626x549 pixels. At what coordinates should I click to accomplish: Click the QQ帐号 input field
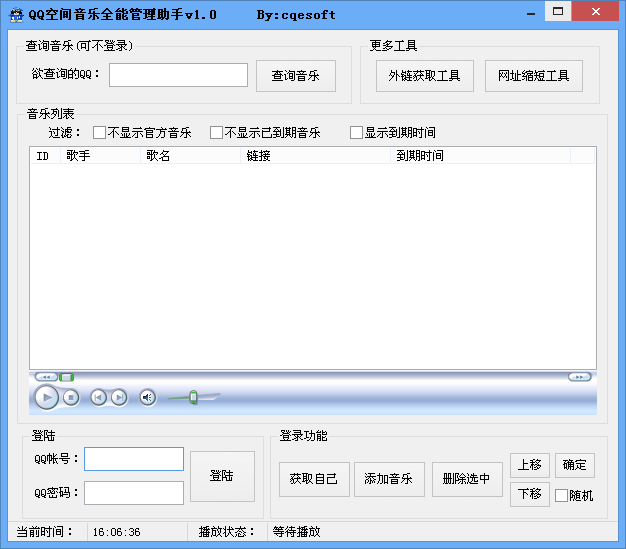pyautogui.click(x=134, y=459)
